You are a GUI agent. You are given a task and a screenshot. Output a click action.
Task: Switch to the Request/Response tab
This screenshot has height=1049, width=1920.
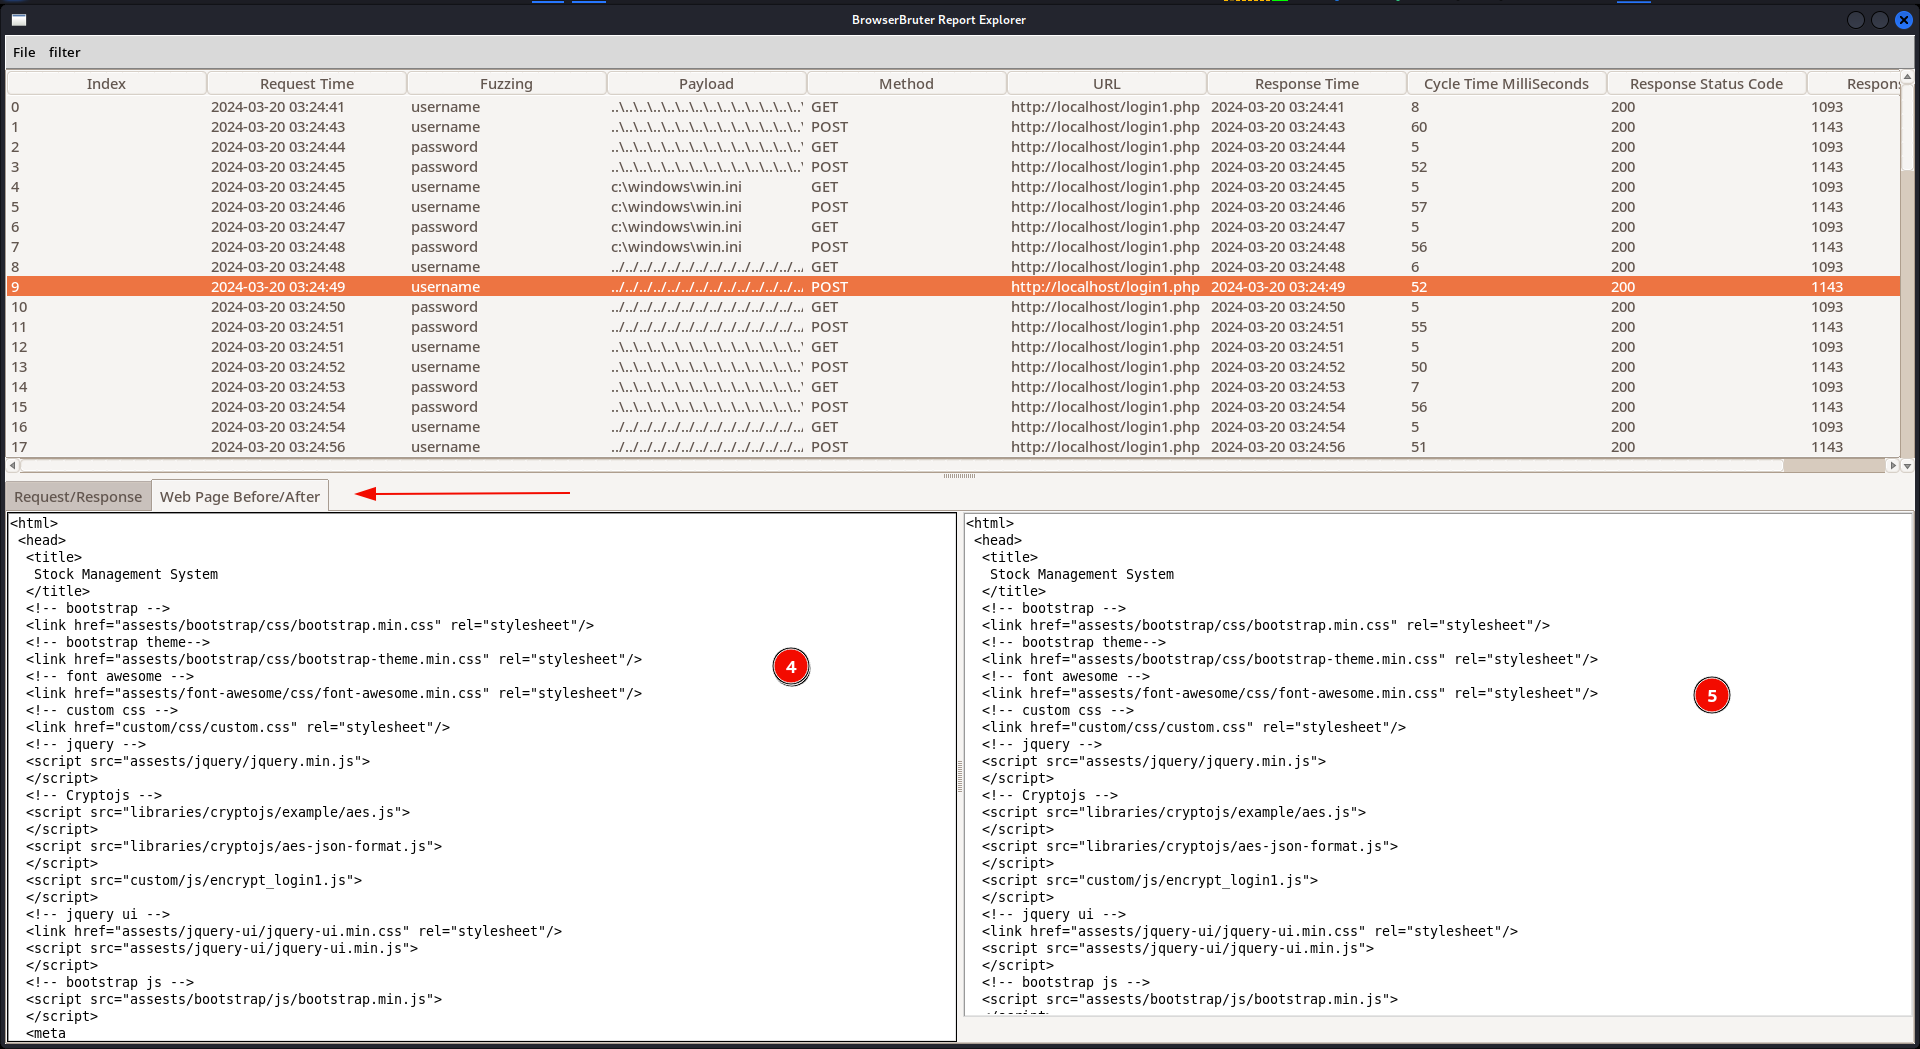point(78,497)
